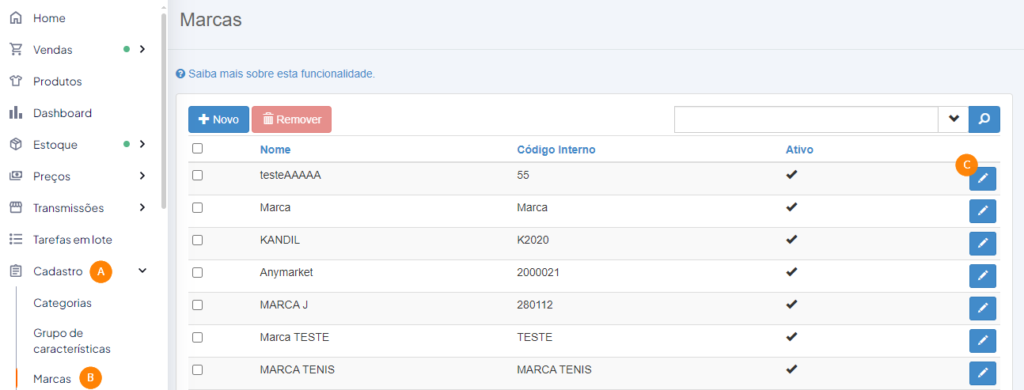The height and width of the screenshot is (390, 1024).
Task: Click the Home house icon in sidebar
Action: 16,18
